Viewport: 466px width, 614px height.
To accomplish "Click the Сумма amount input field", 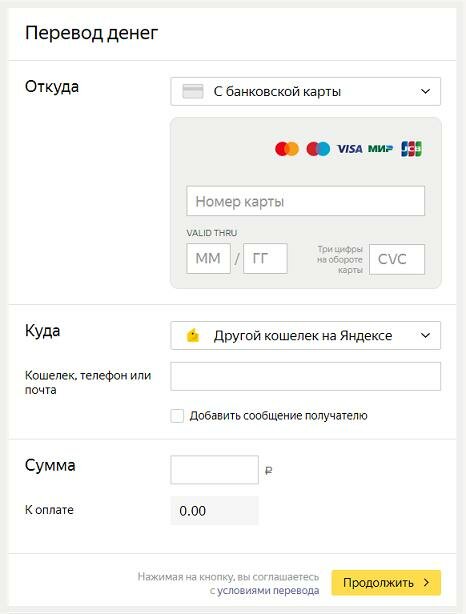I will (x=215, y=470).
